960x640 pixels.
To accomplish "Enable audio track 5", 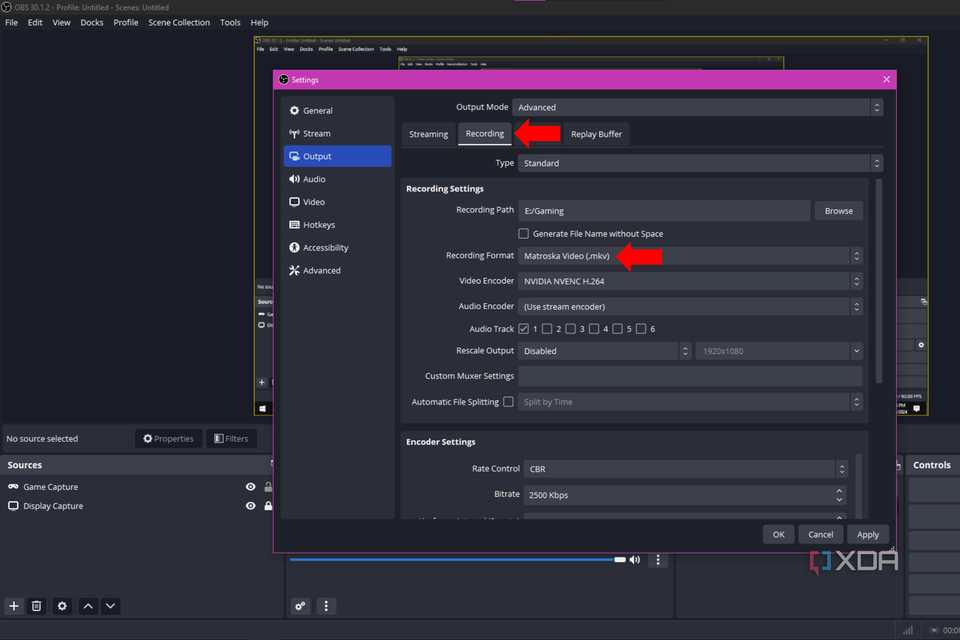I will 617,329.
